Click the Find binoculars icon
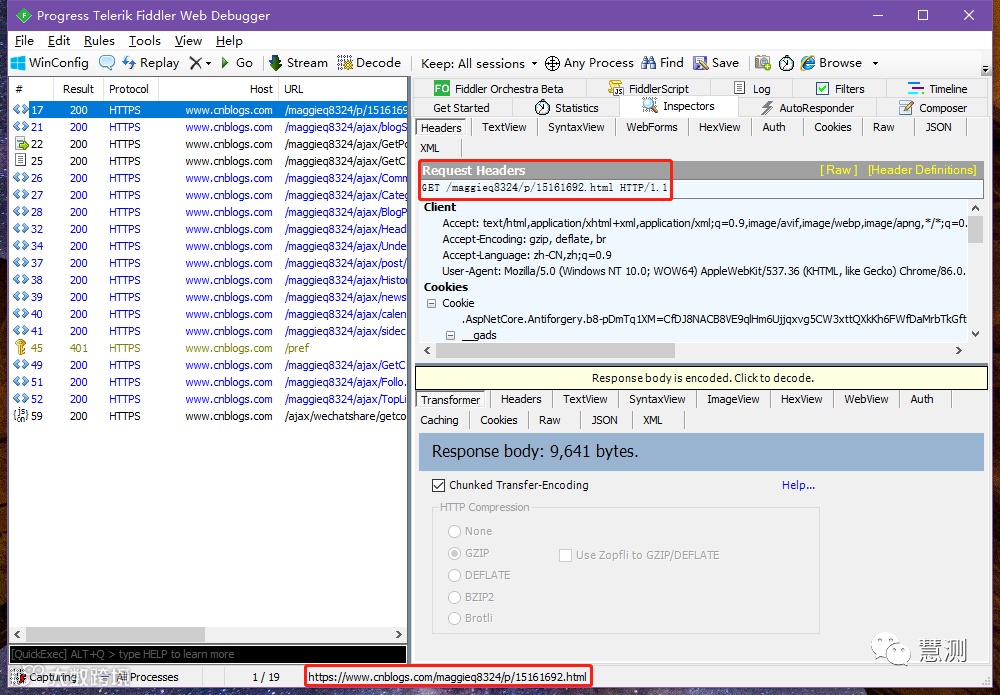The image size is (1000, 695). 649,62
